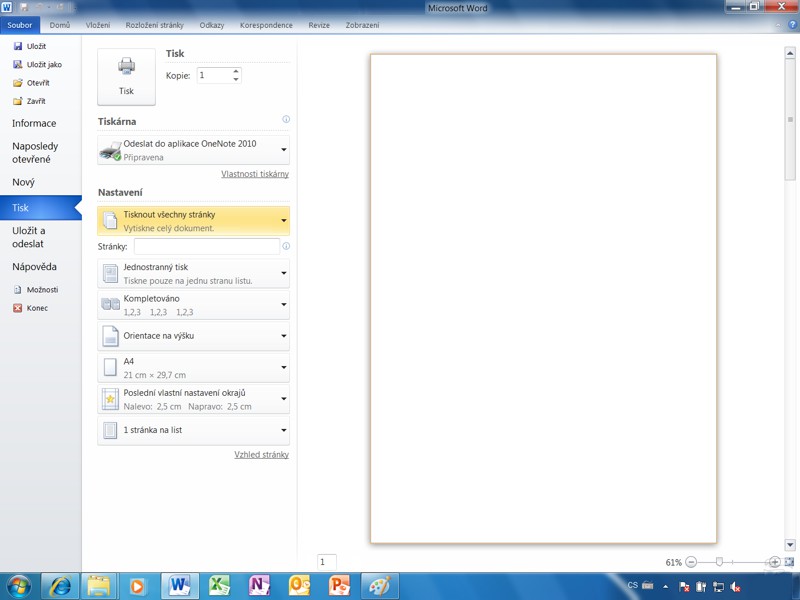
Task: Open Outlook from the taskbar
Action: [x=299, y=586]
